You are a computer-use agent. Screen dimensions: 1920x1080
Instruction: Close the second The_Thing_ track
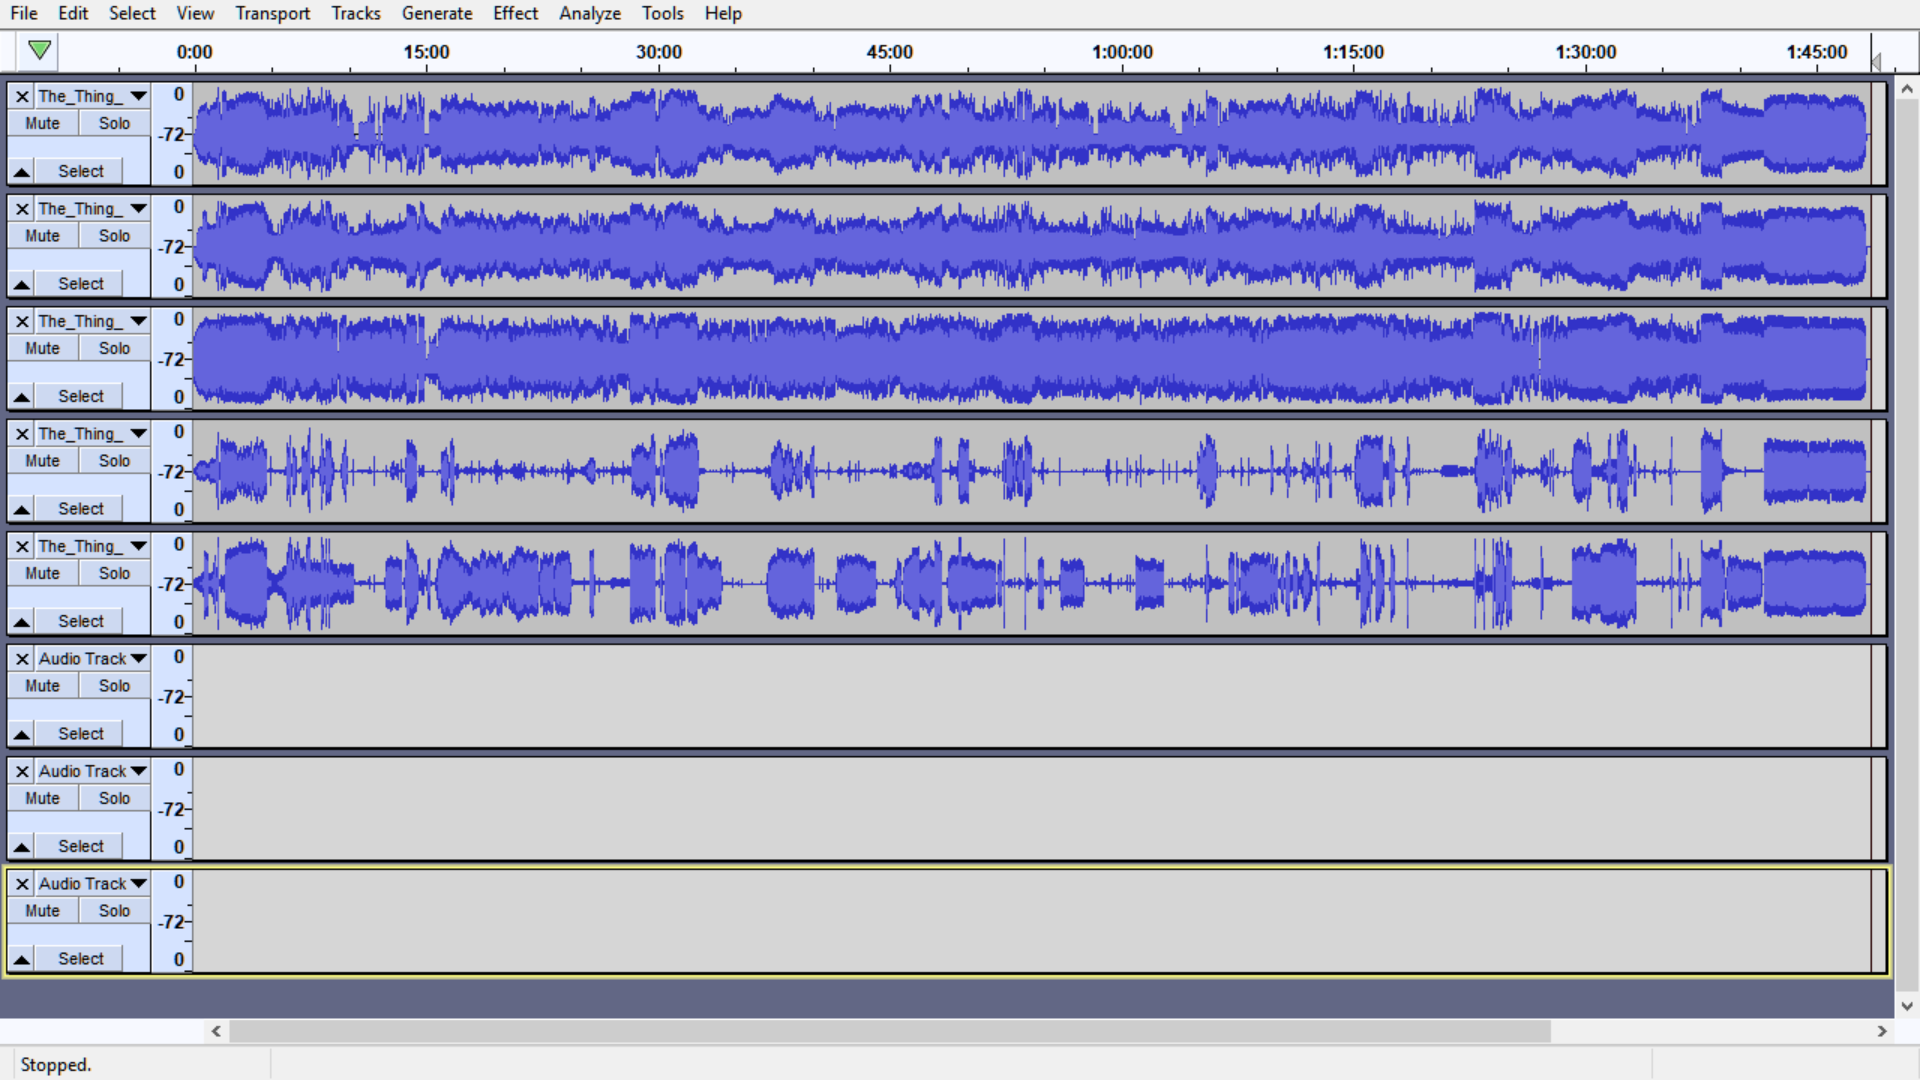click(22, 209)
